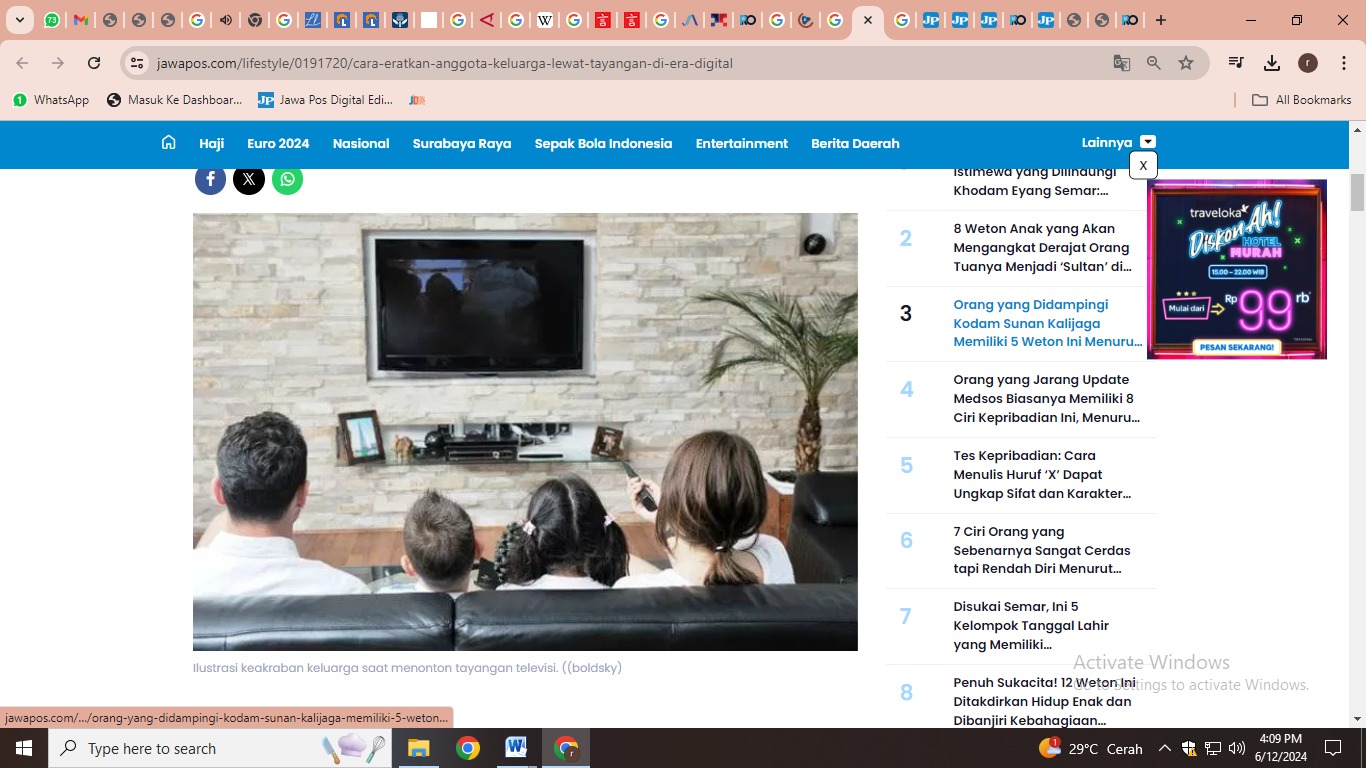
Task: Open the Berita Daerah section
Action: click(855, 143)
